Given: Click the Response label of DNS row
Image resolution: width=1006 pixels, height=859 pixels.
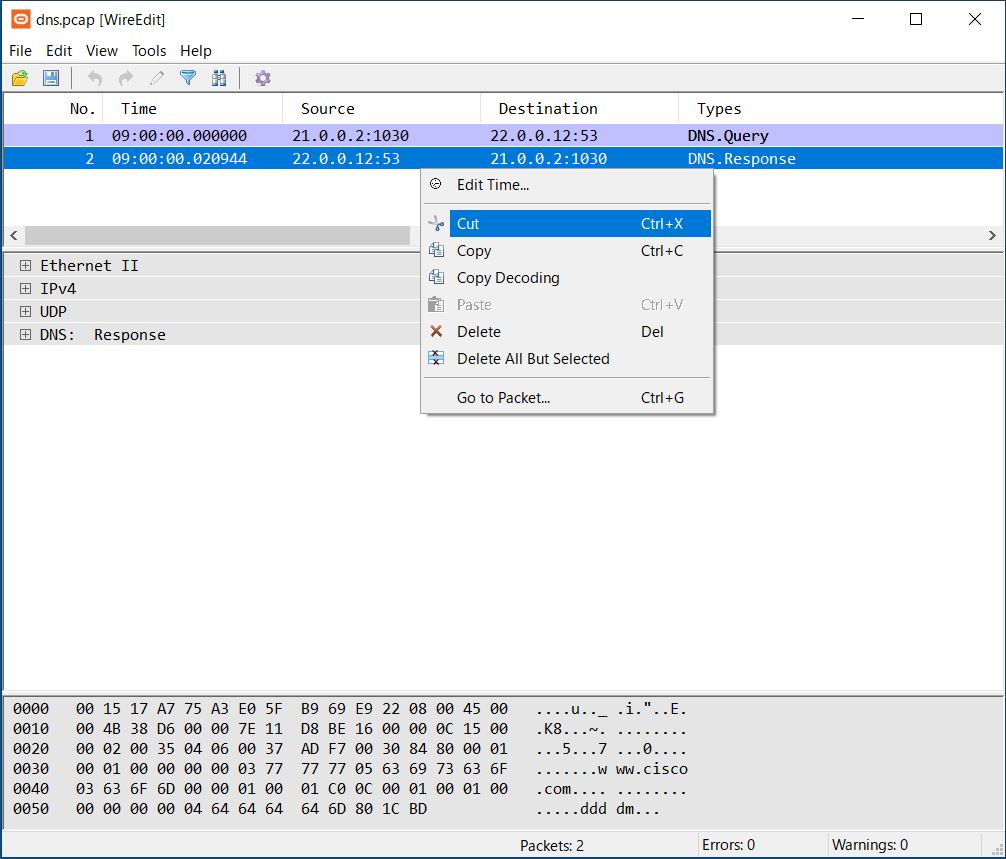Looking at the screenshot, I should (x=130, y=335).
